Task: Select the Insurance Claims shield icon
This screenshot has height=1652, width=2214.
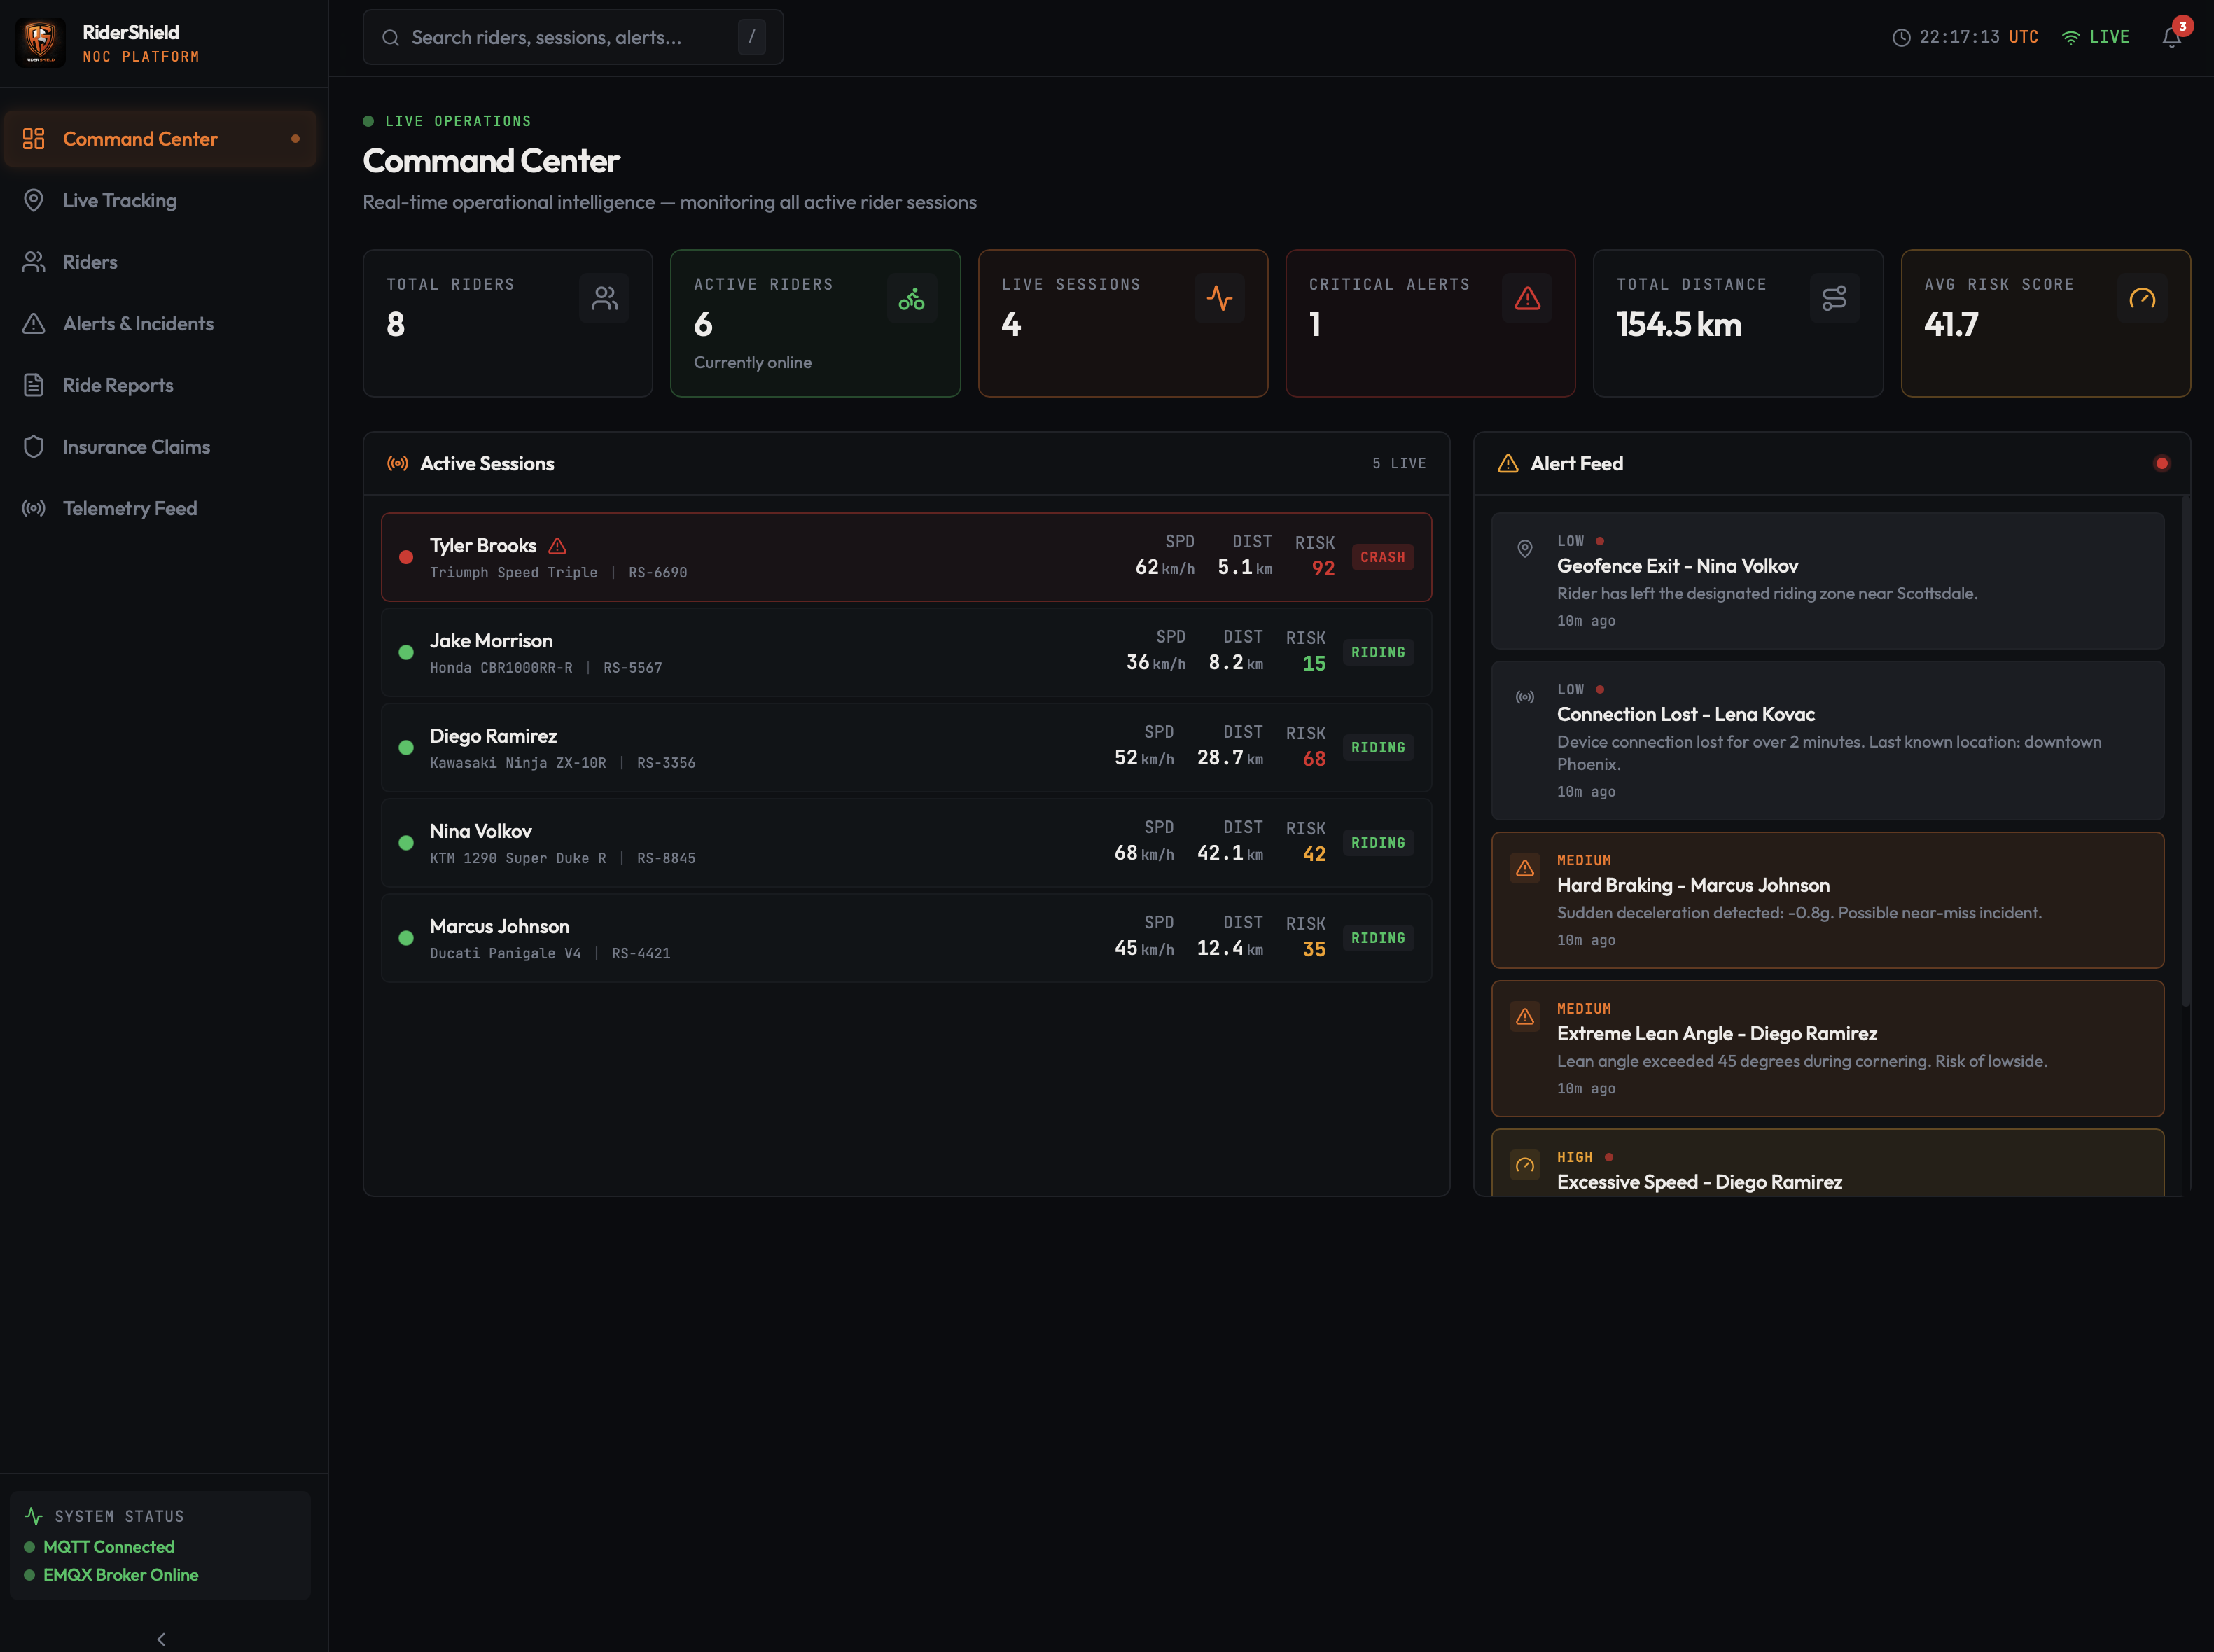Action: coord(34,446)
